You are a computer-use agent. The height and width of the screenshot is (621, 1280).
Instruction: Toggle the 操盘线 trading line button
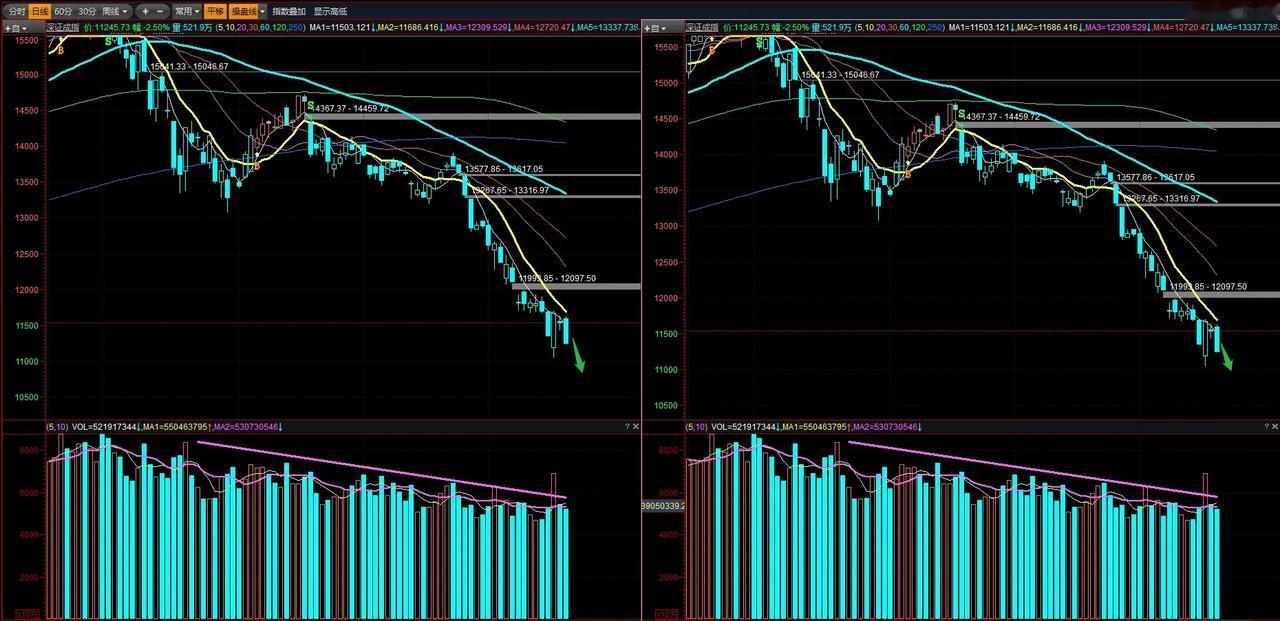point(243,11)
